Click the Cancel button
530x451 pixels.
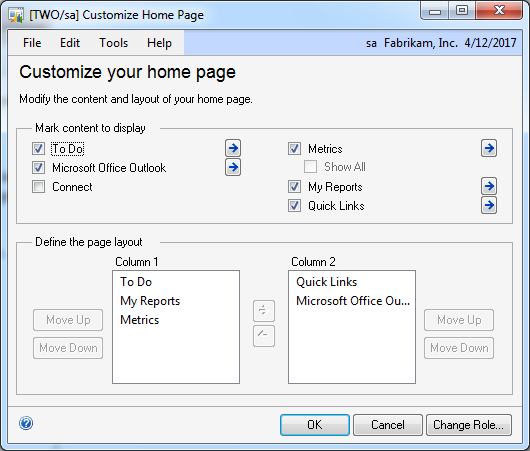point(388,425)
